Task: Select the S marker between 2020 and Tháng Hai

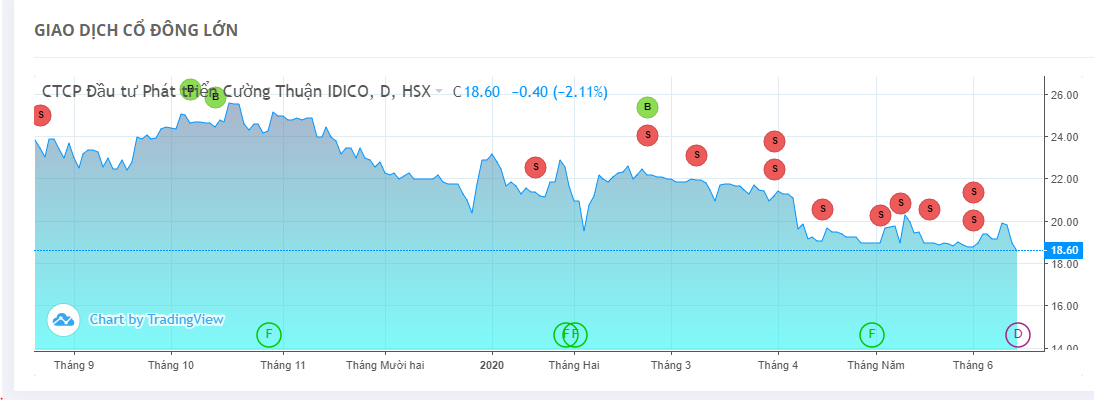Action: click(x=535, y=167)
